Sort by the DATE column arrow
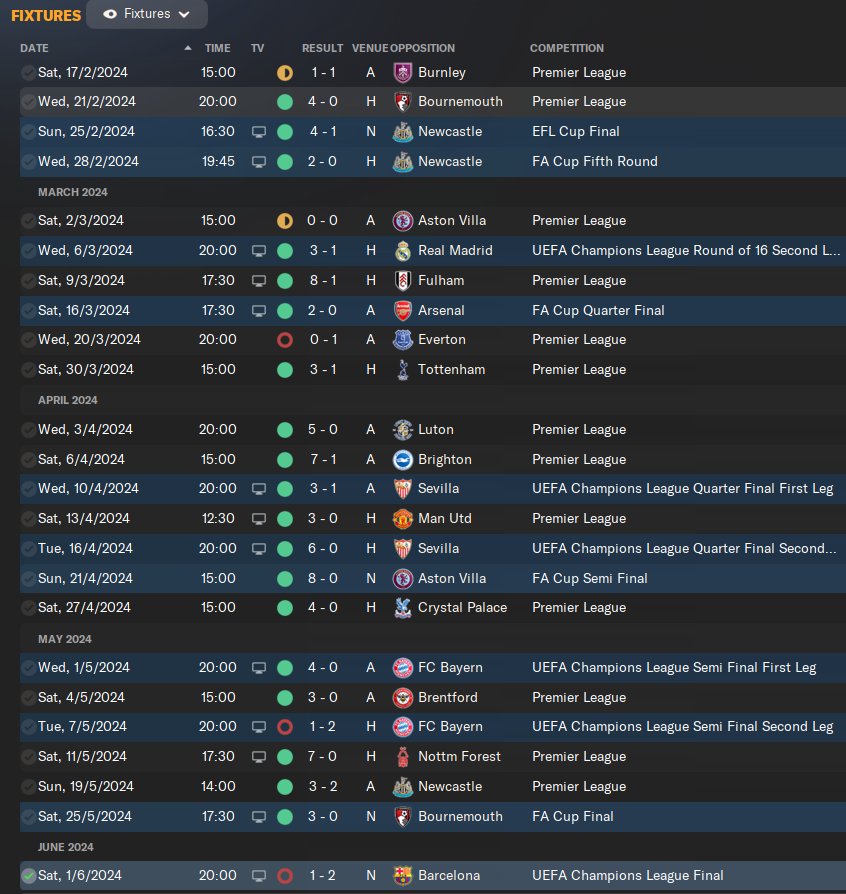Screen dimensions: 846x894 188,48
